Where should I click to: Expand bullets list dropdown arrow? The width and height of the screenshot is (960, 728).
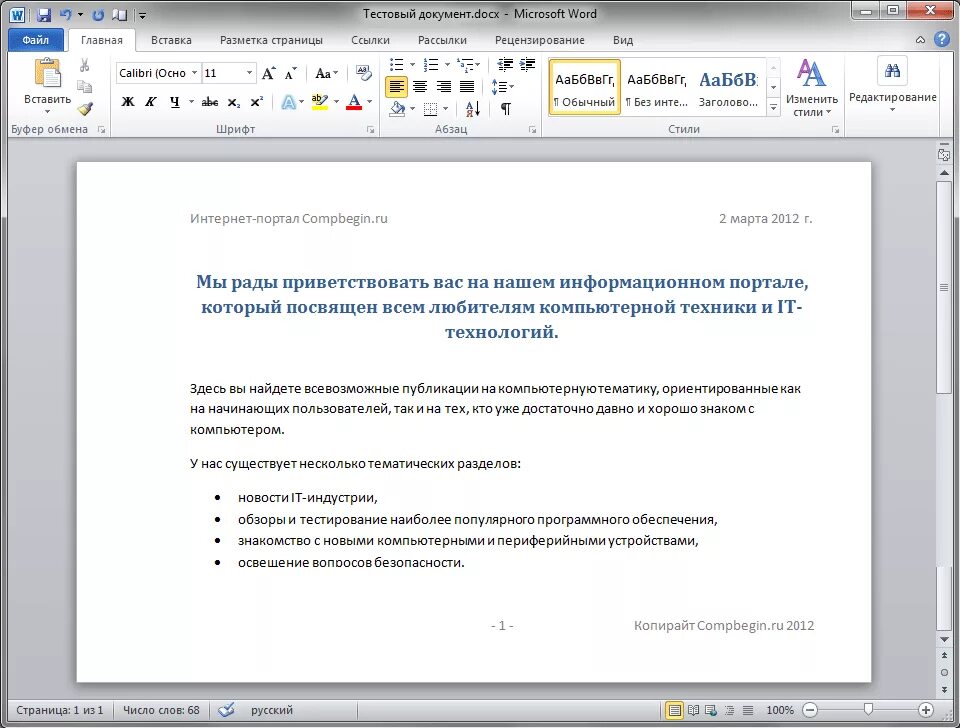412,64
